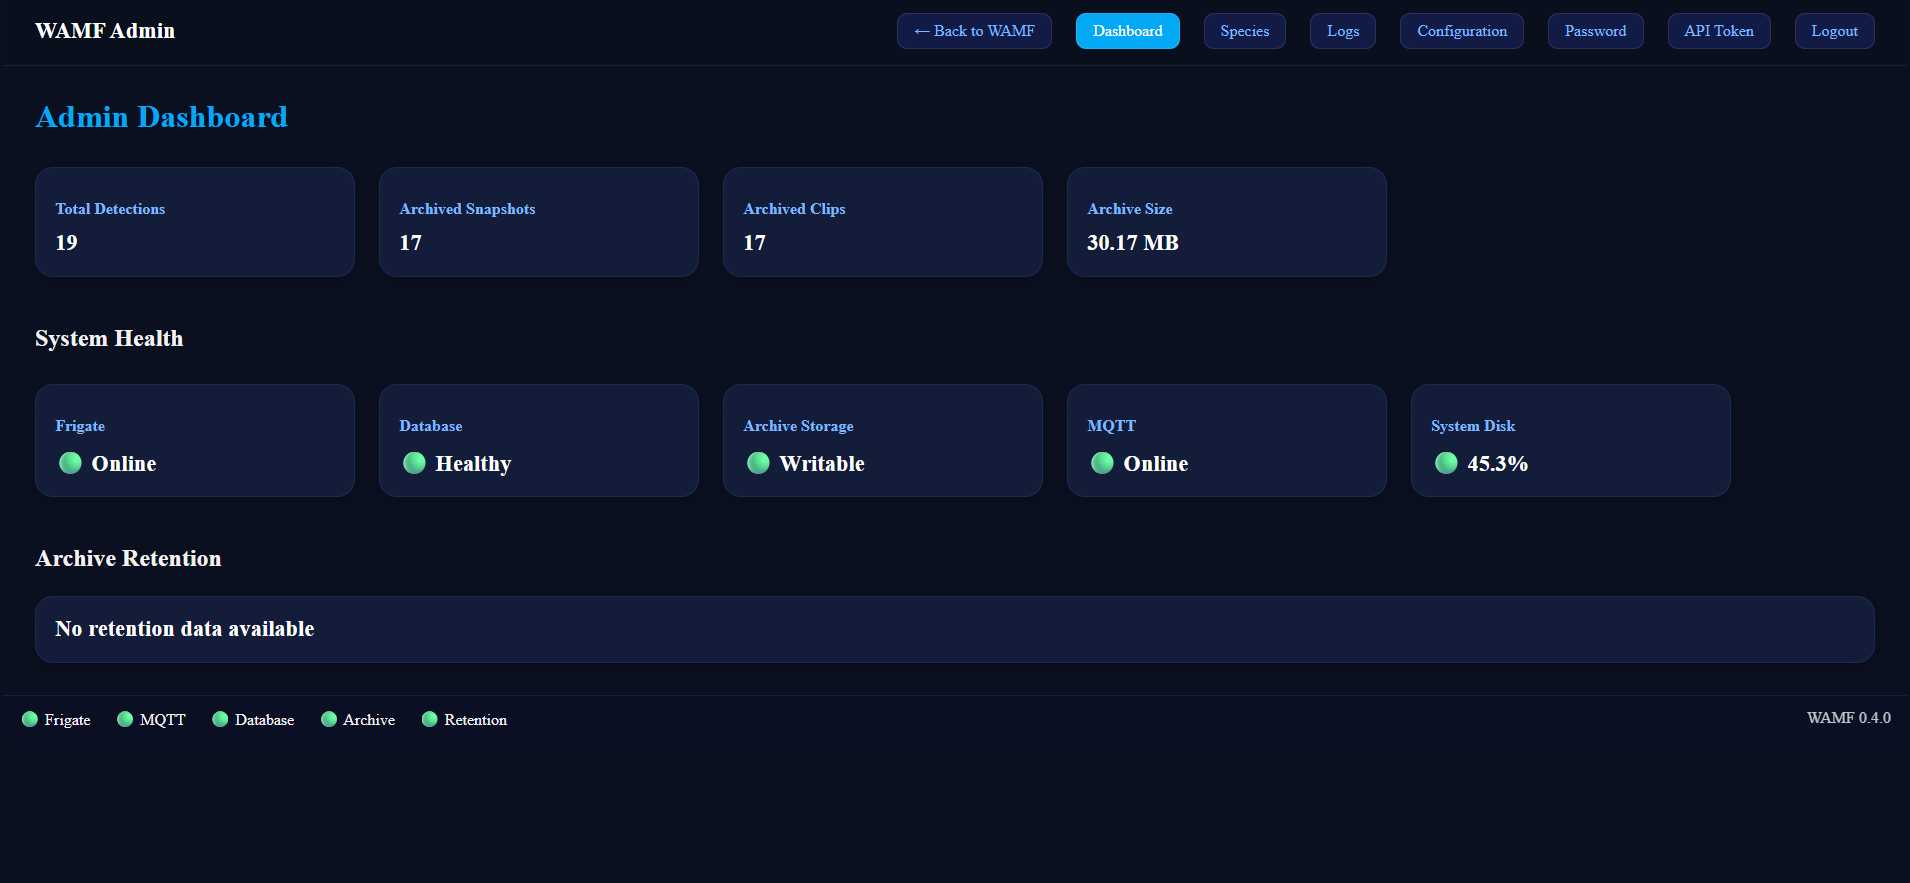
Task: Click the WAMF Admin title
Action: [x=105, y=31]
